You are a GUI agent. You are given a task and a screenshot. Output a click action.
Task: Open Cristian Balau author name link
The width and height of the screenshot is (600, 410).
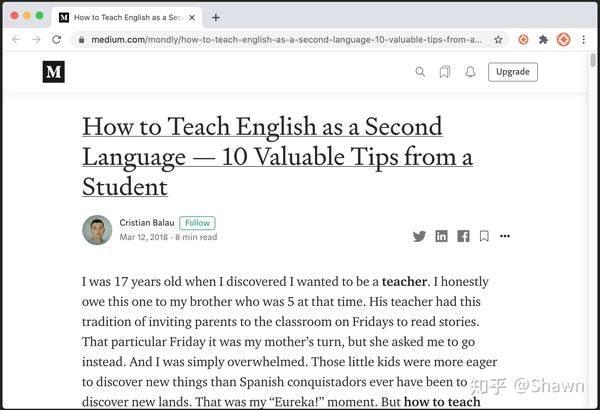147,222
